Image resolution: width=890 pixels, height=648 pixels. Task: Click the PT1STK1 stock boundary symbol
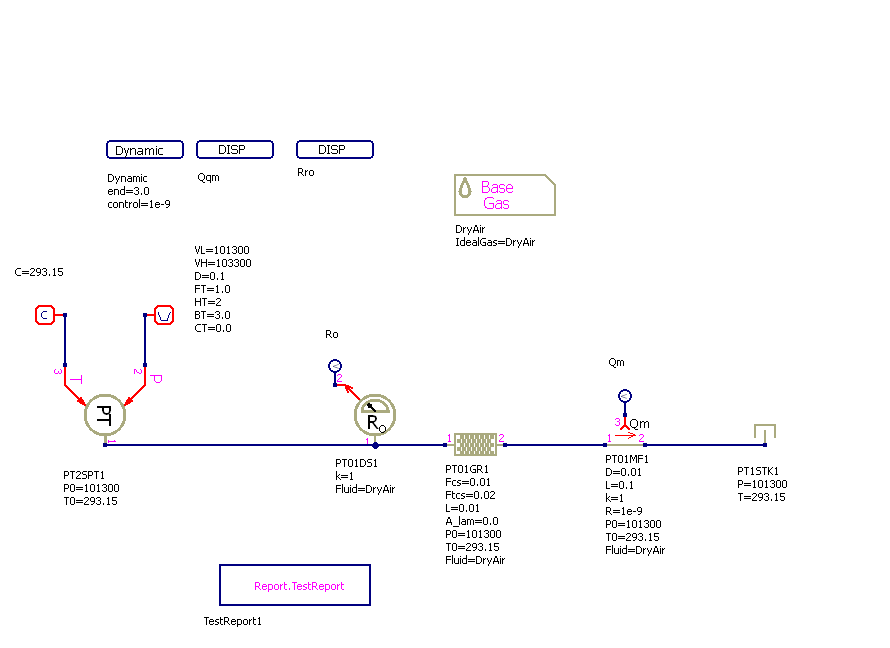[765, 433]
